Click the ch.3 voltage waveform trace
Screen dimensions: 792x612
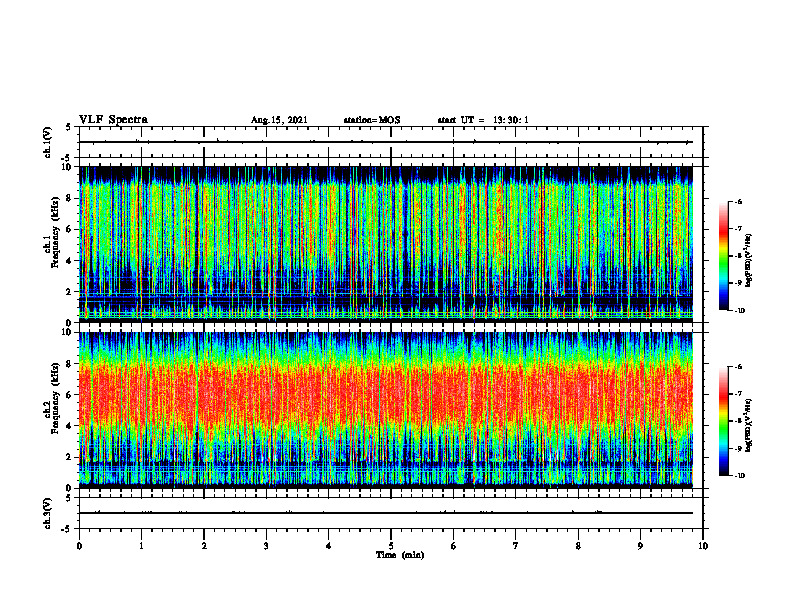tap(386, 513)
